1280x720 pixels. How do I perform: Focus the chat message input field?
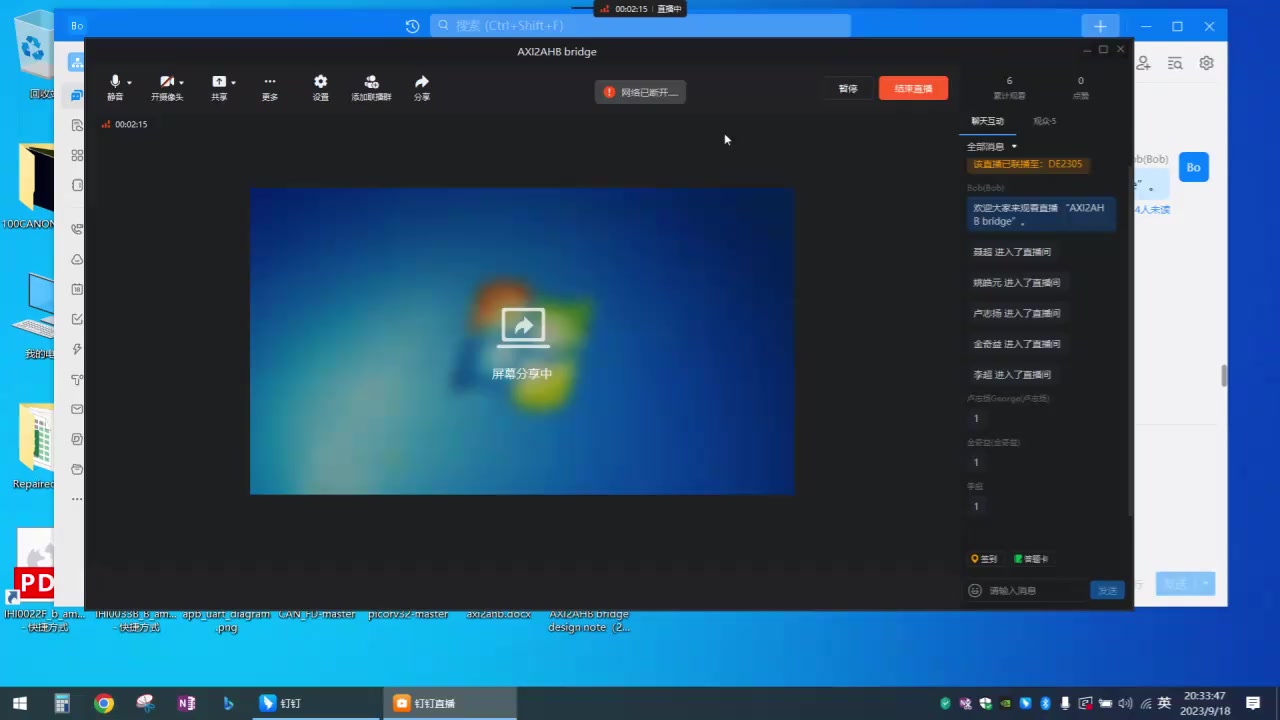(1036, 591)
